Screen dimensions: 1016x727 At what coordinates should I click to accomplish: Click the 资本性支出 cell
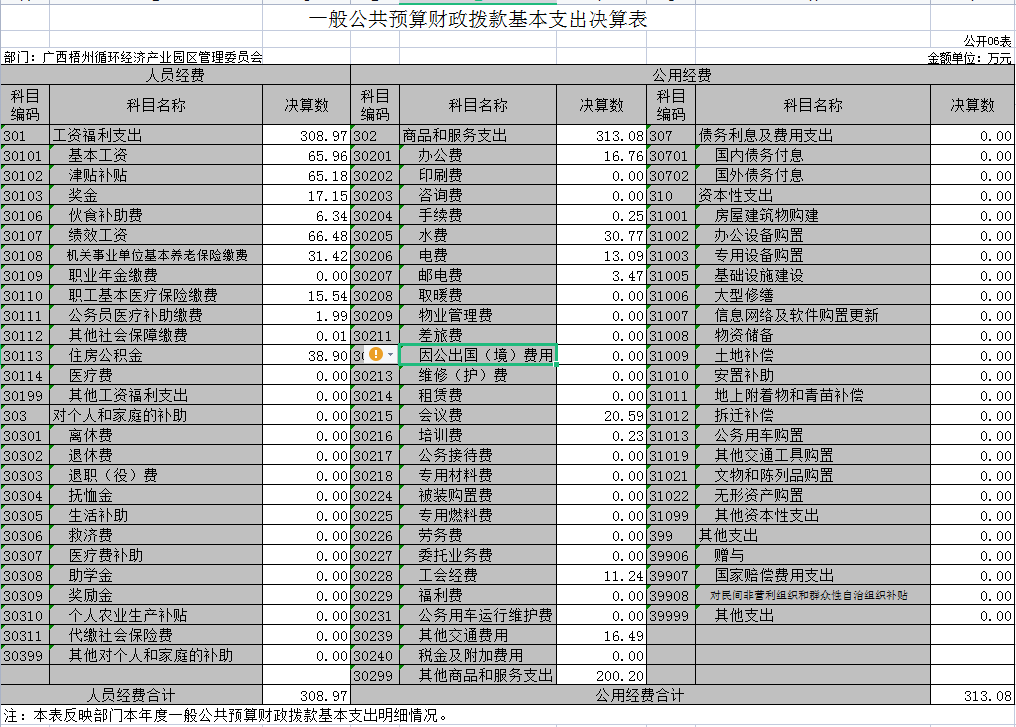[x=813, y=196]
